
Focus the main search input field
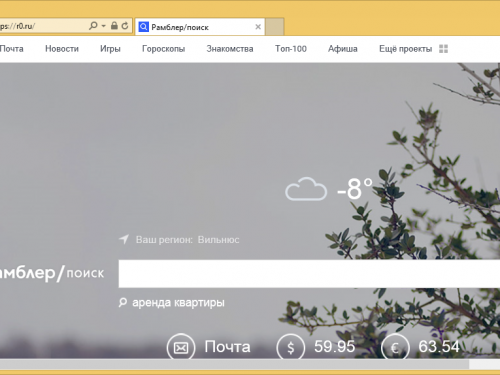[x=309, y=274]
